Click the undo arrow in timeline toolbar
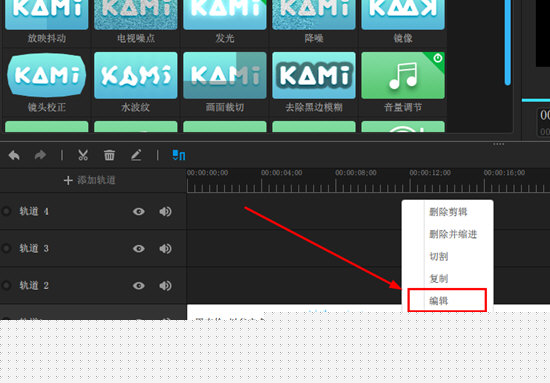Viewport: 550px width, 383px height. tap(14, 155)
